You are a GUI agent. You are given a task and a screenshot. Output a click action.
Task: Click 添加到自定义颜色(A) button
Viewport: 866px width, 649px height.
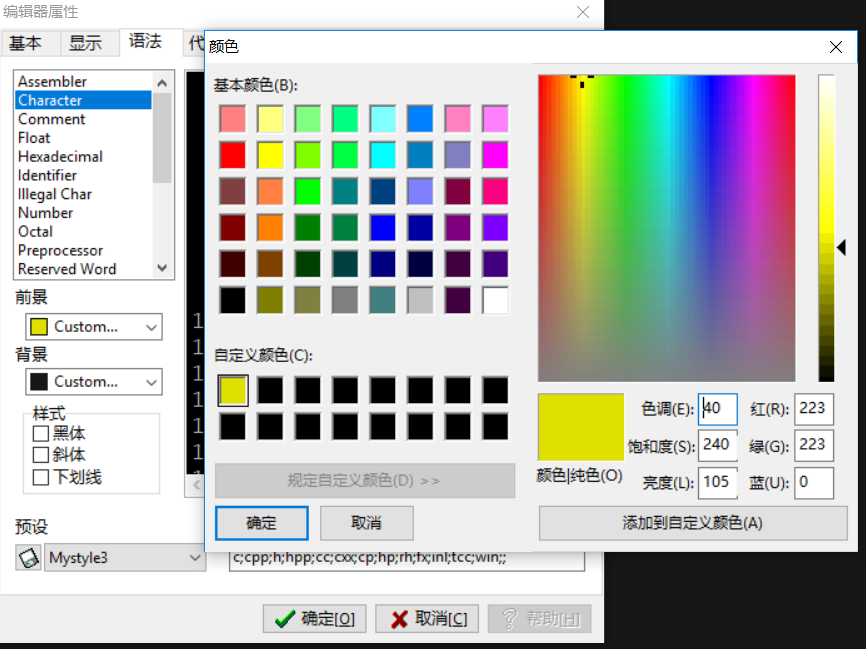click(692, 523)
